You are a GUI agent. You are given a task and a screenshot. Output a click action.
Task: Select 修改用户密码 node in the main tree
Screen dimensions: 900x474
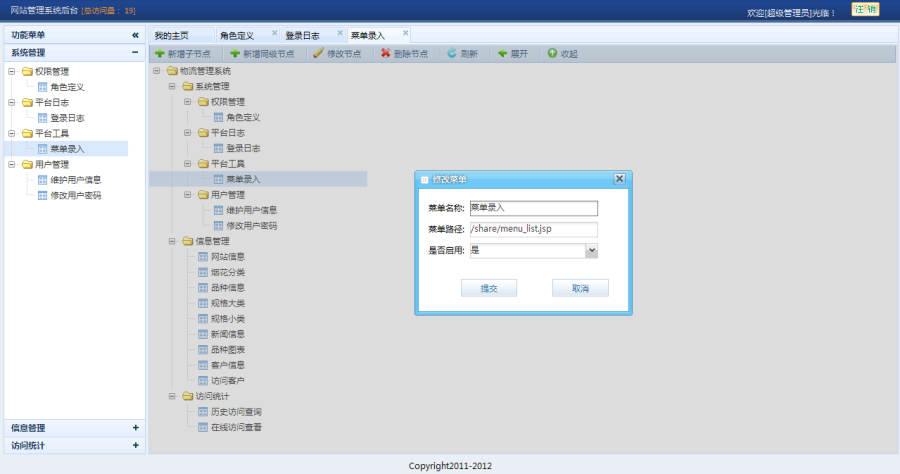pyautogui.click(x=251, y=226)
